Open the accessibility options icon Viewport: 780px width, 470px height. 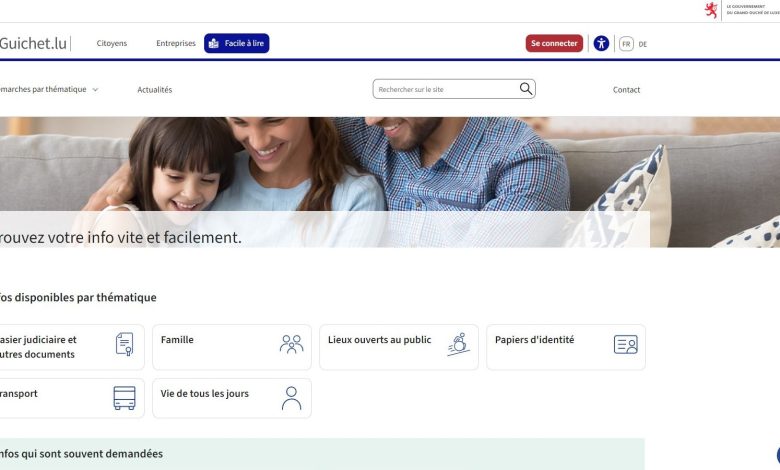click(x=601, y=44)
